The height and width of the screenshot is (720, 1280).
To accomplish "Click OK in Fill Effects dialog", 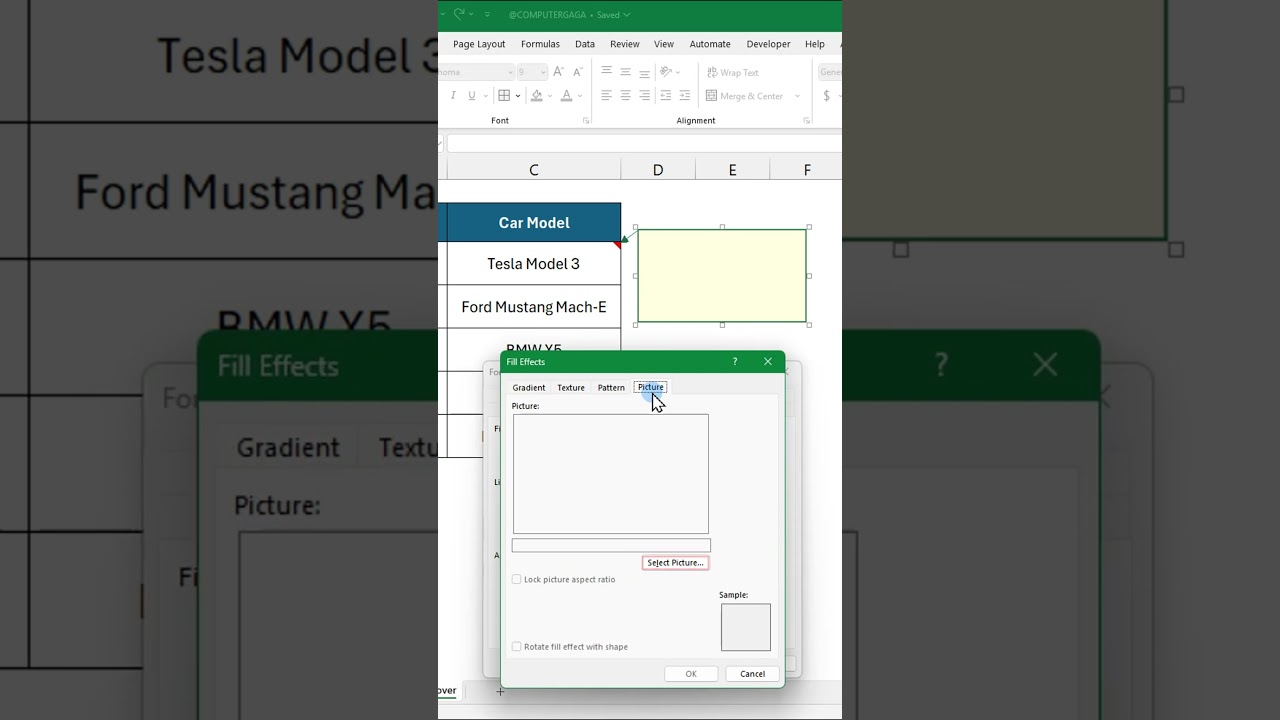I will click(x=691, y=674).
